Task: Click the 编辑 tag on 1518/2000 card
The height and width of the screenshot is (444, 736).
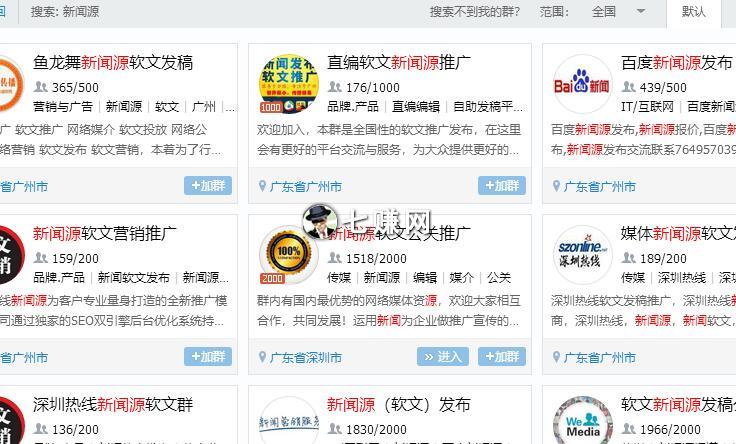Action: tap(425, 277)
